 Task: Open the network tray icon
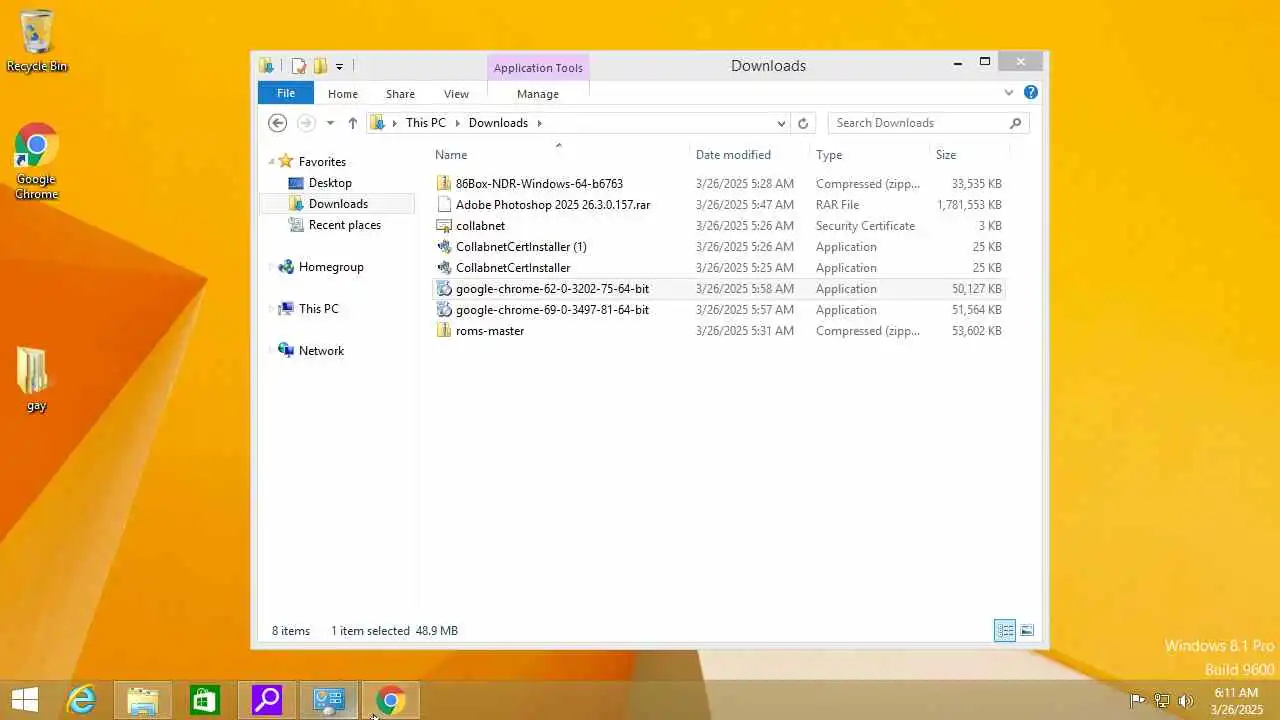1162,700
